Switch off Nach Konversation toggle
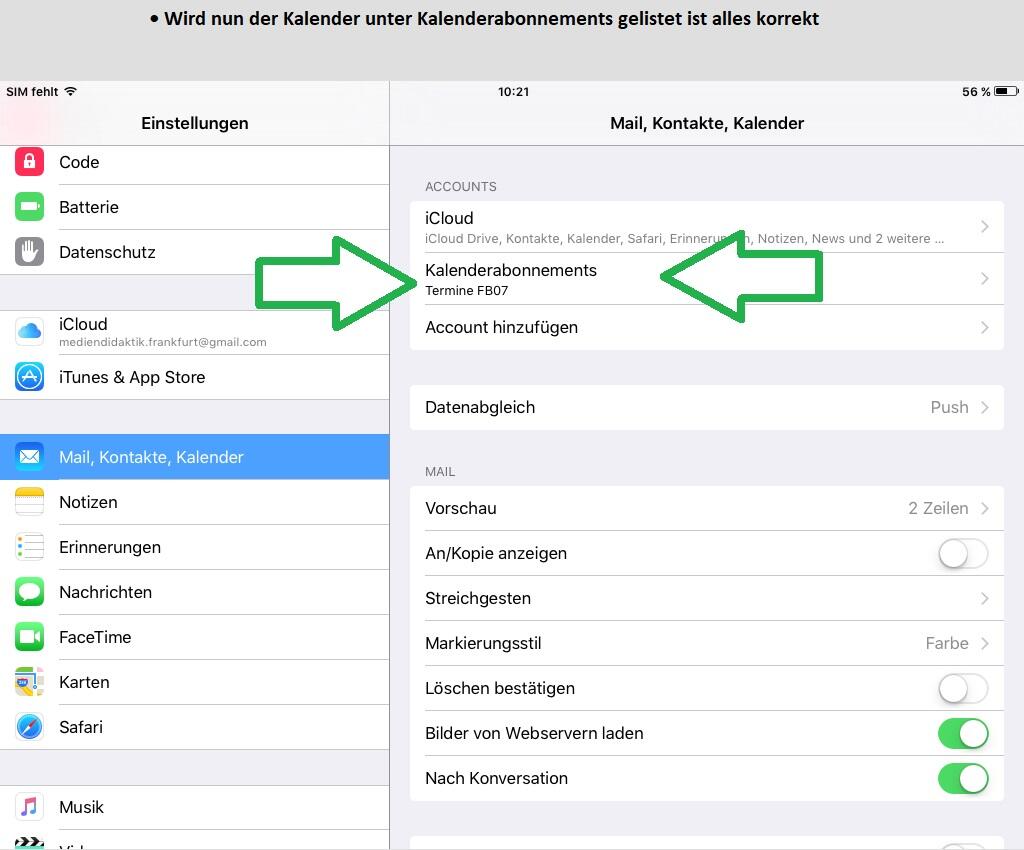1024x850 pixels. [x=962, y=778]
